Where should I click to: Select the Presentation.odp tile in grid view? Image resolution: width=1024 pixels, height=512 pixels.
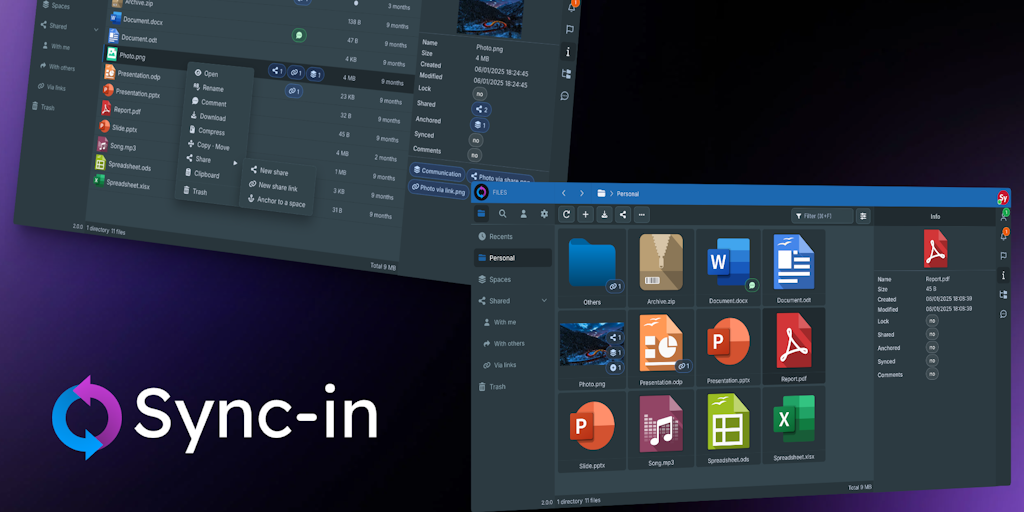point(661,349)
